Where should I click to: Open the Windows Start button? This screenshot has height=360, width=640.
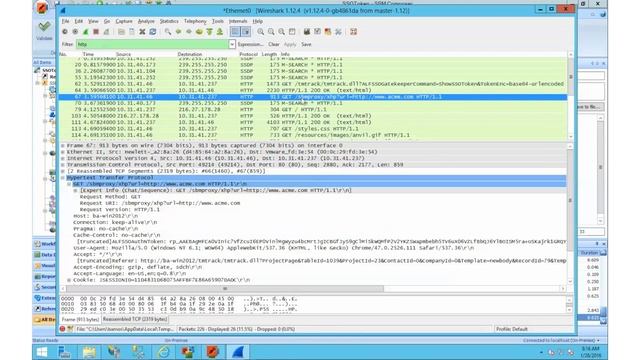(x=42, y=352)
